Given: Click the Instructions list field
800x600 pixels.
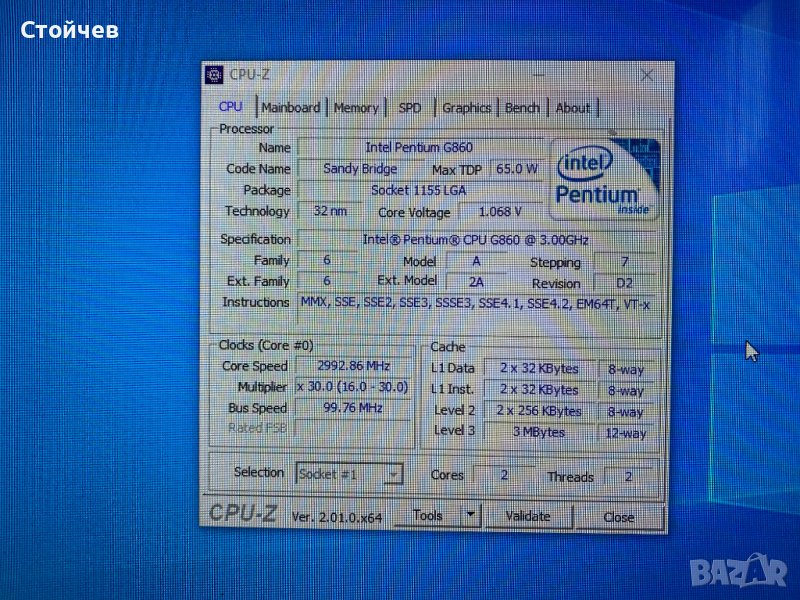Looking at the screenshot, I should (475, 303).
